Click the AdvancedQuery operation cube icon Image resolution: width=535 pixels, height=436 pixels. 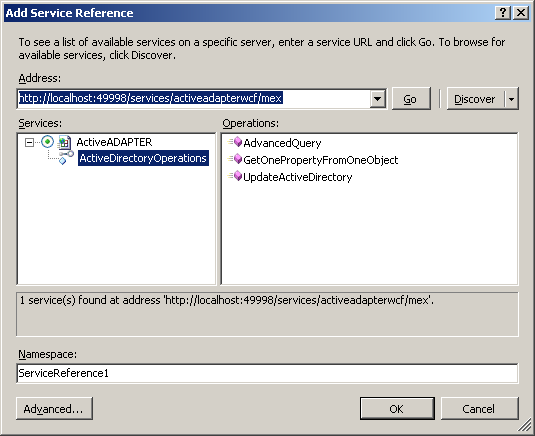pyautogui.click(x=235, y=142)
